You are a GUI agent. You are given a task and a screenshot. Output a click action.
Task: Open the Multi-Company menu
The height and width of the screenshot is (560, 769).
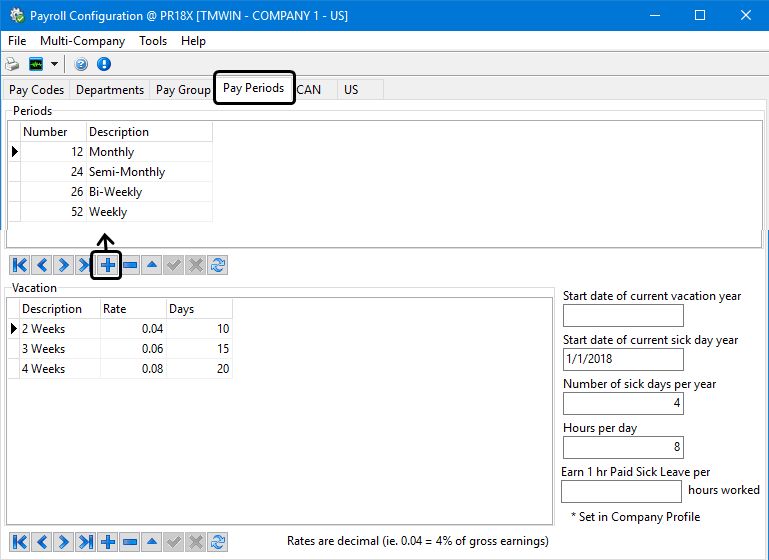(x=83, y=41)
